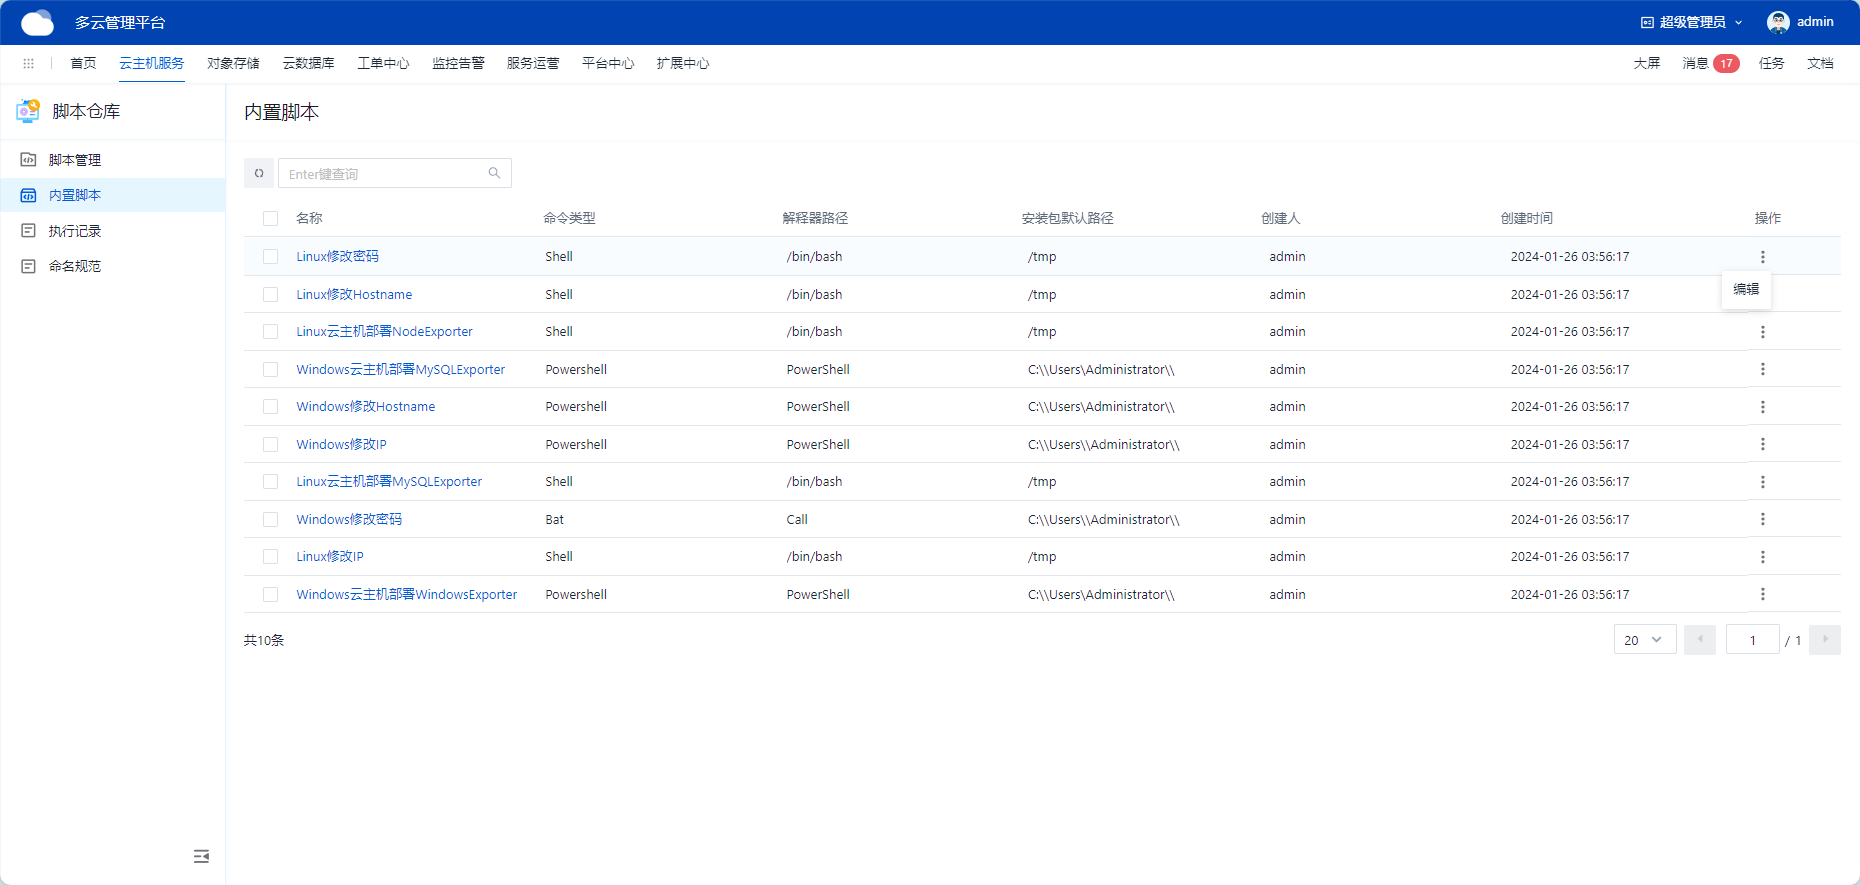Click the cloud logo in header
Image resolution: width=1860 pixels, height=885 pixels.
point(37,22)
